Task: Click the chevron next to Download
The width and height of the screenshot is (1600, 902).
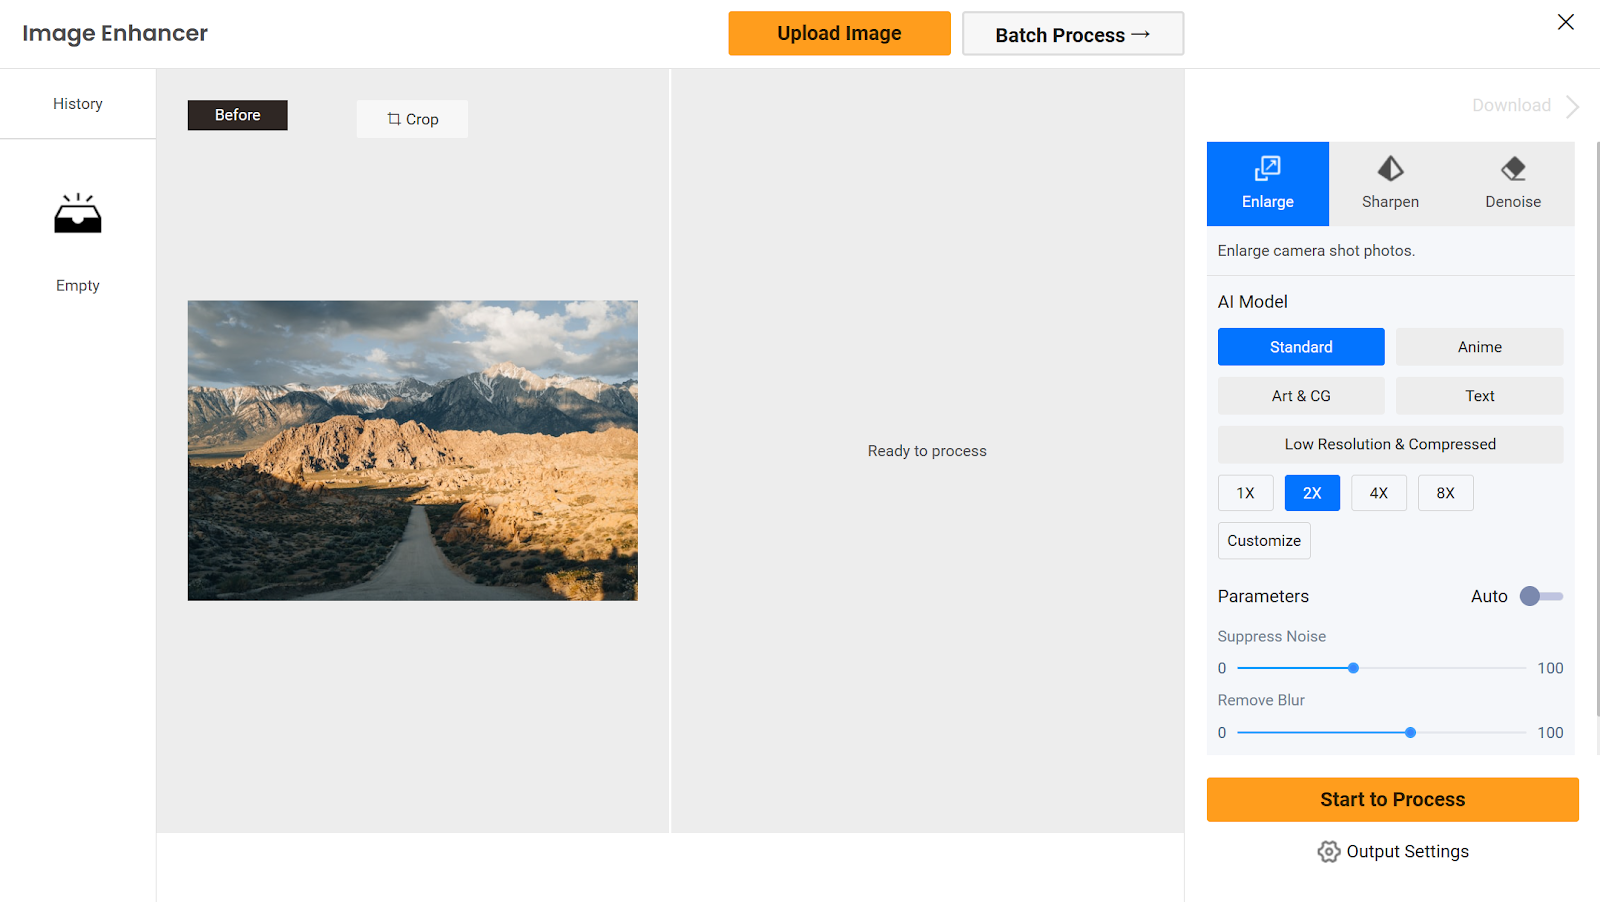Action: [1572, 106]
